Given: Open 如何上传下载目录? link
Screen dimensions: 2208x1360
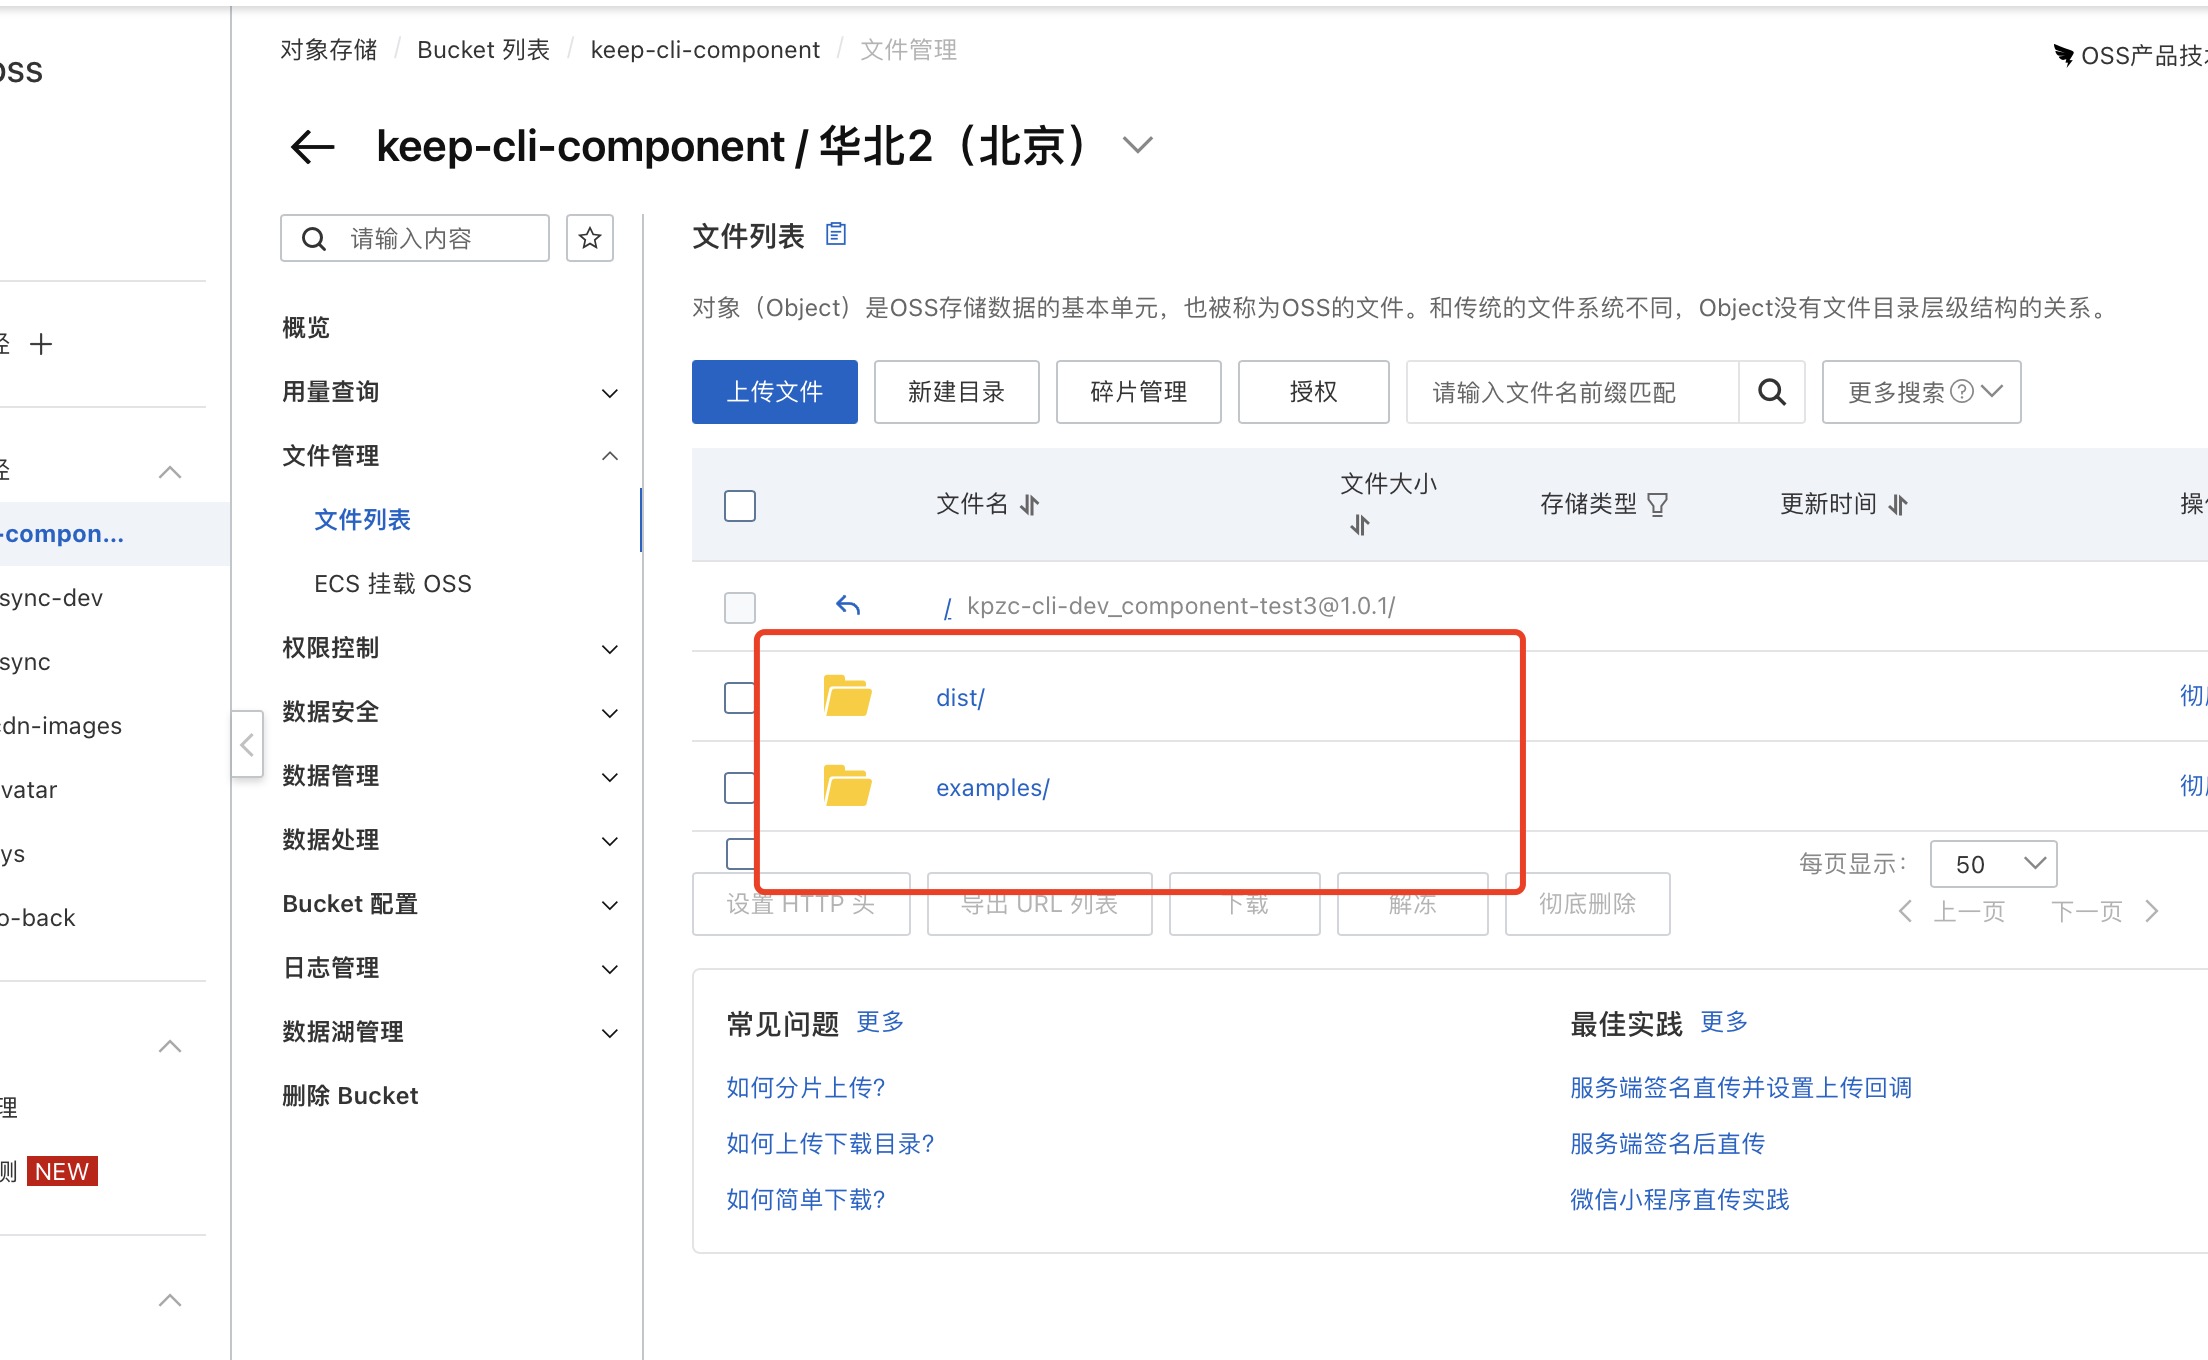Looking at the screenshot, I should click(x=830, y=1144).
